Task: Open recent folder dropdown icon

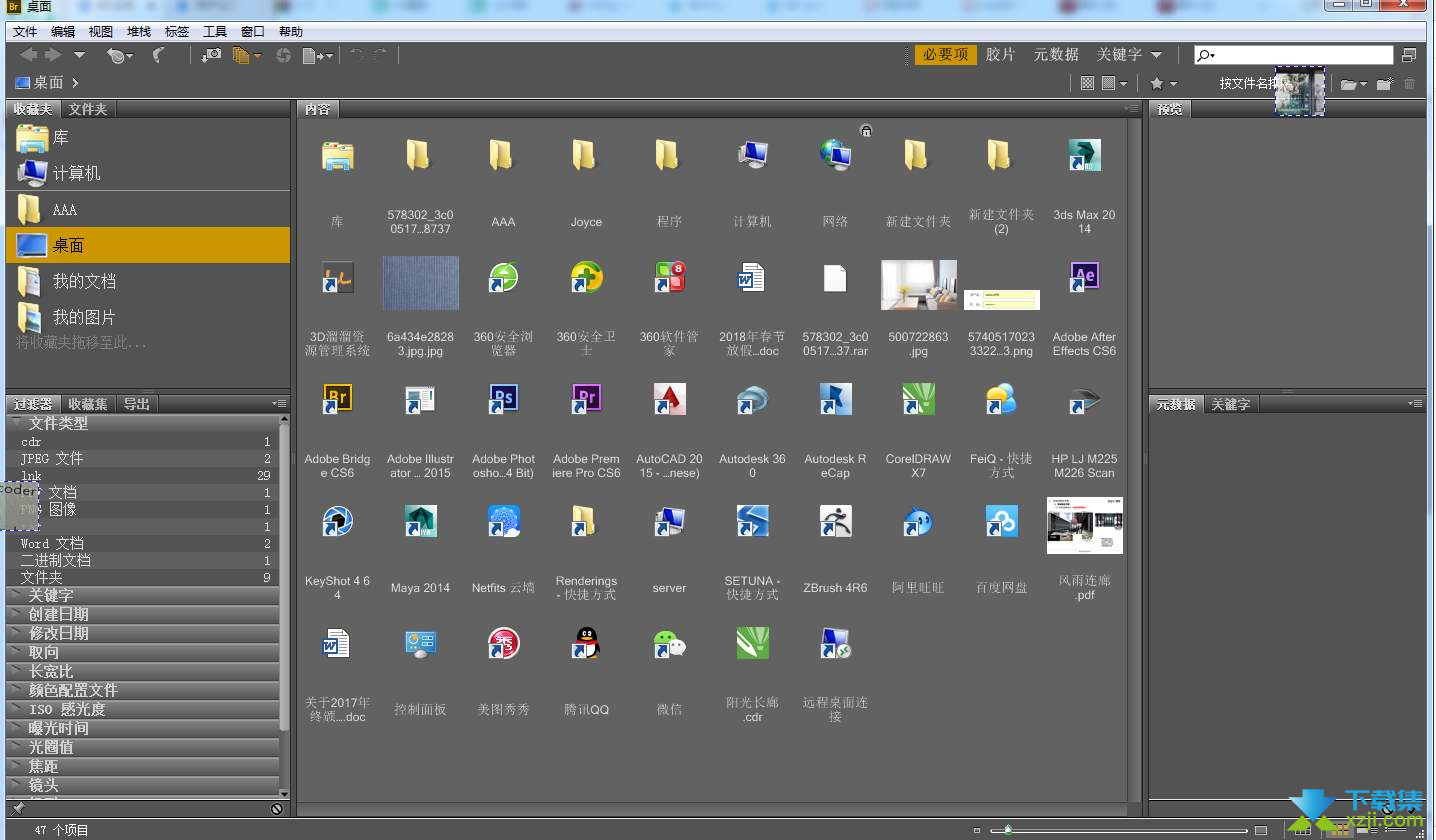Action: pyautogui.click(x=1353, y=84)
